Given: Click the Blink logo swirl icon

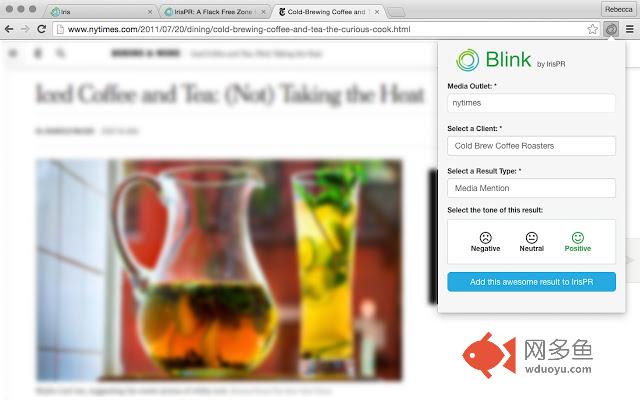Looking at the screenshot, I should point(467,60).
